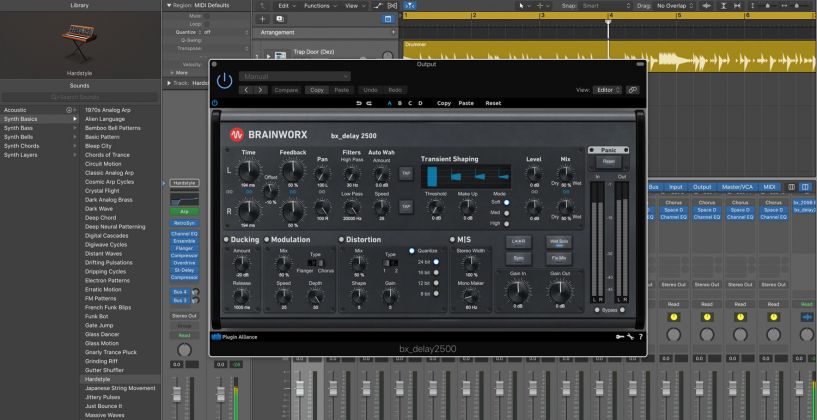This screenshot has height=420, width=817.
Task: Open the key license icon in the plugin footer
Action: [619, 337]
